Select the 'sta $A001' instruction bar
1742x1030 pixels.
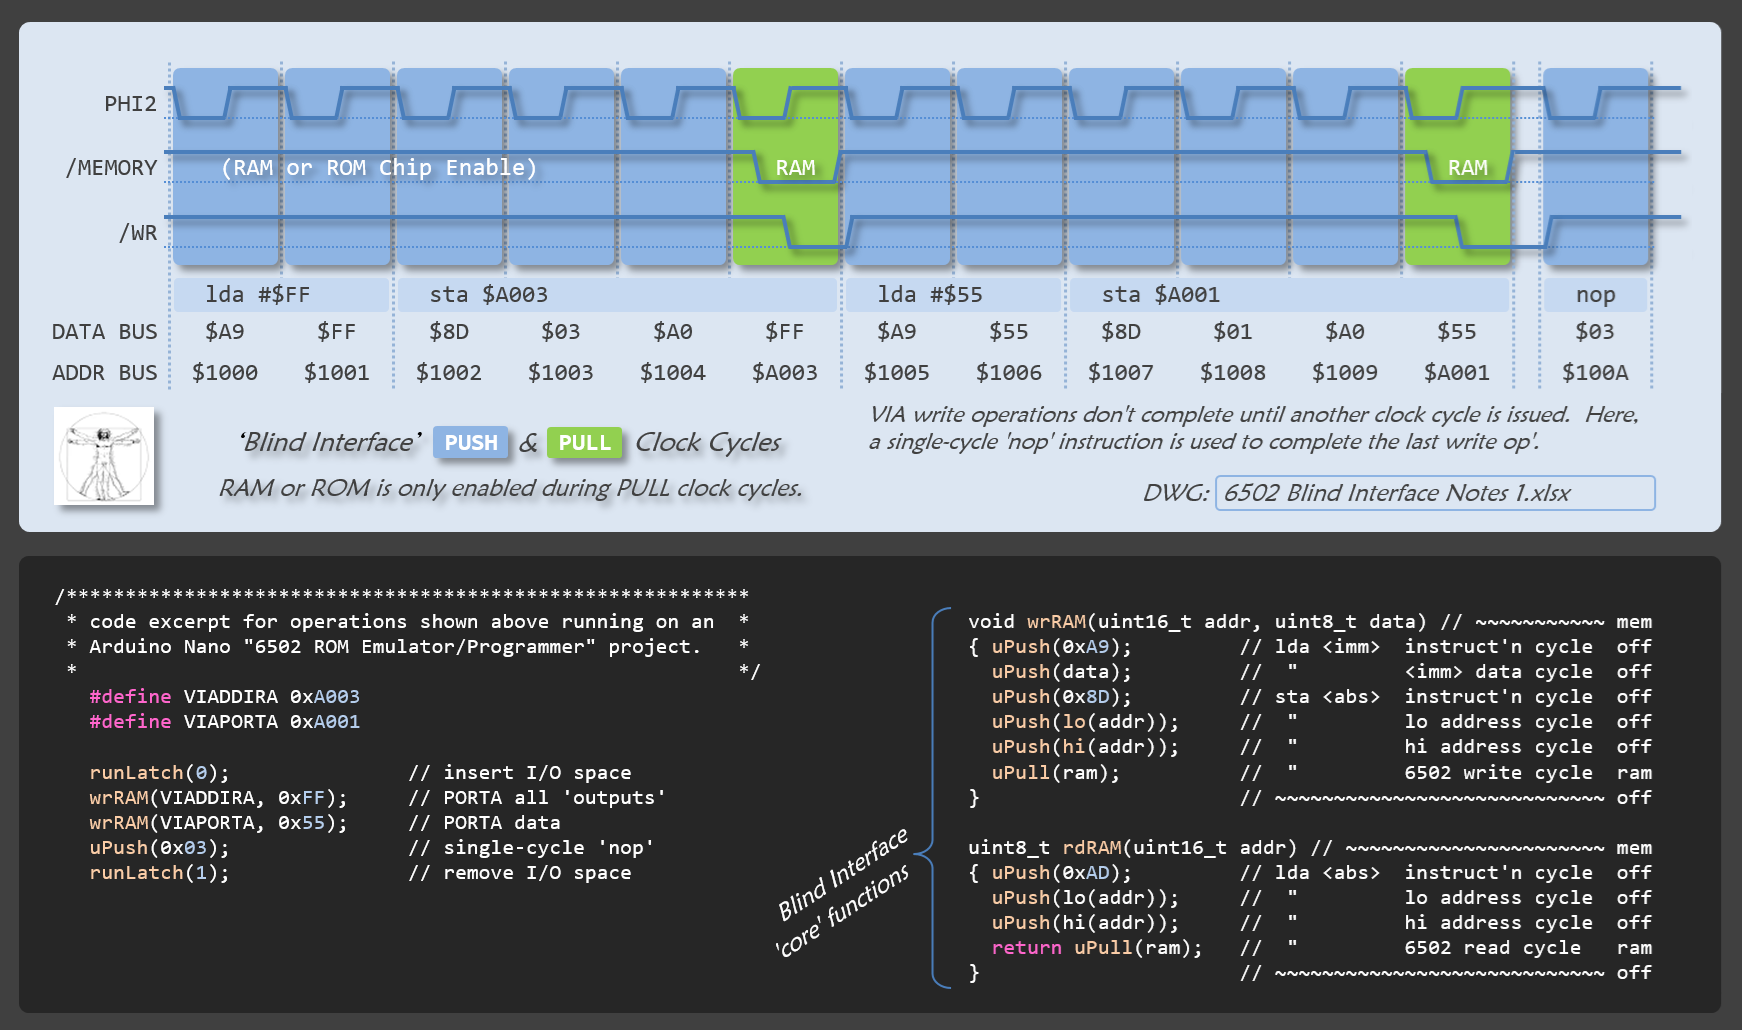tap(1288, 295)
